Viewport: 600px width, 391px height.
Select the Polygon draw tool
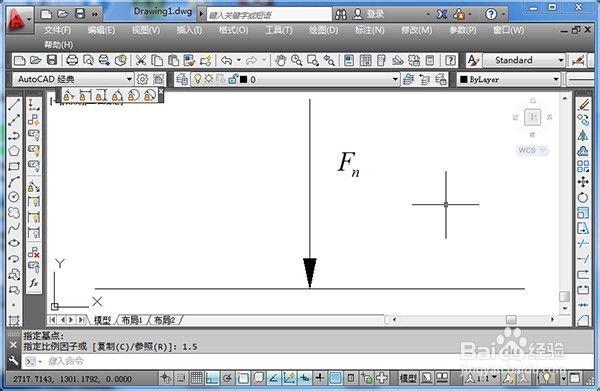click(x=14, y=151)
